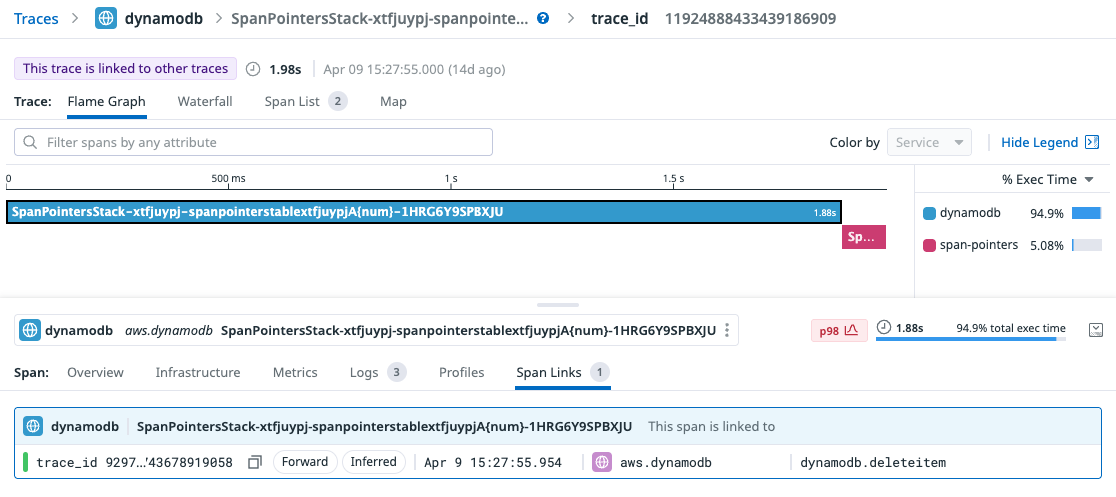The height and width of the screenshot is (497, 1116).
Task: Select the pink span-pointers span in flame graph
Action: click(863, 237)
